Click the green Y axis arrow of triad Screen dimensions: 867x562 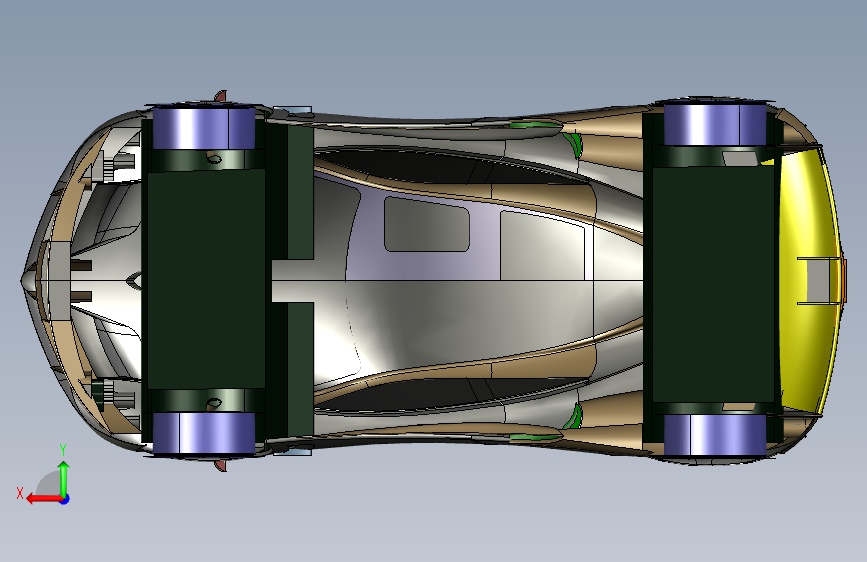[64, 478]
